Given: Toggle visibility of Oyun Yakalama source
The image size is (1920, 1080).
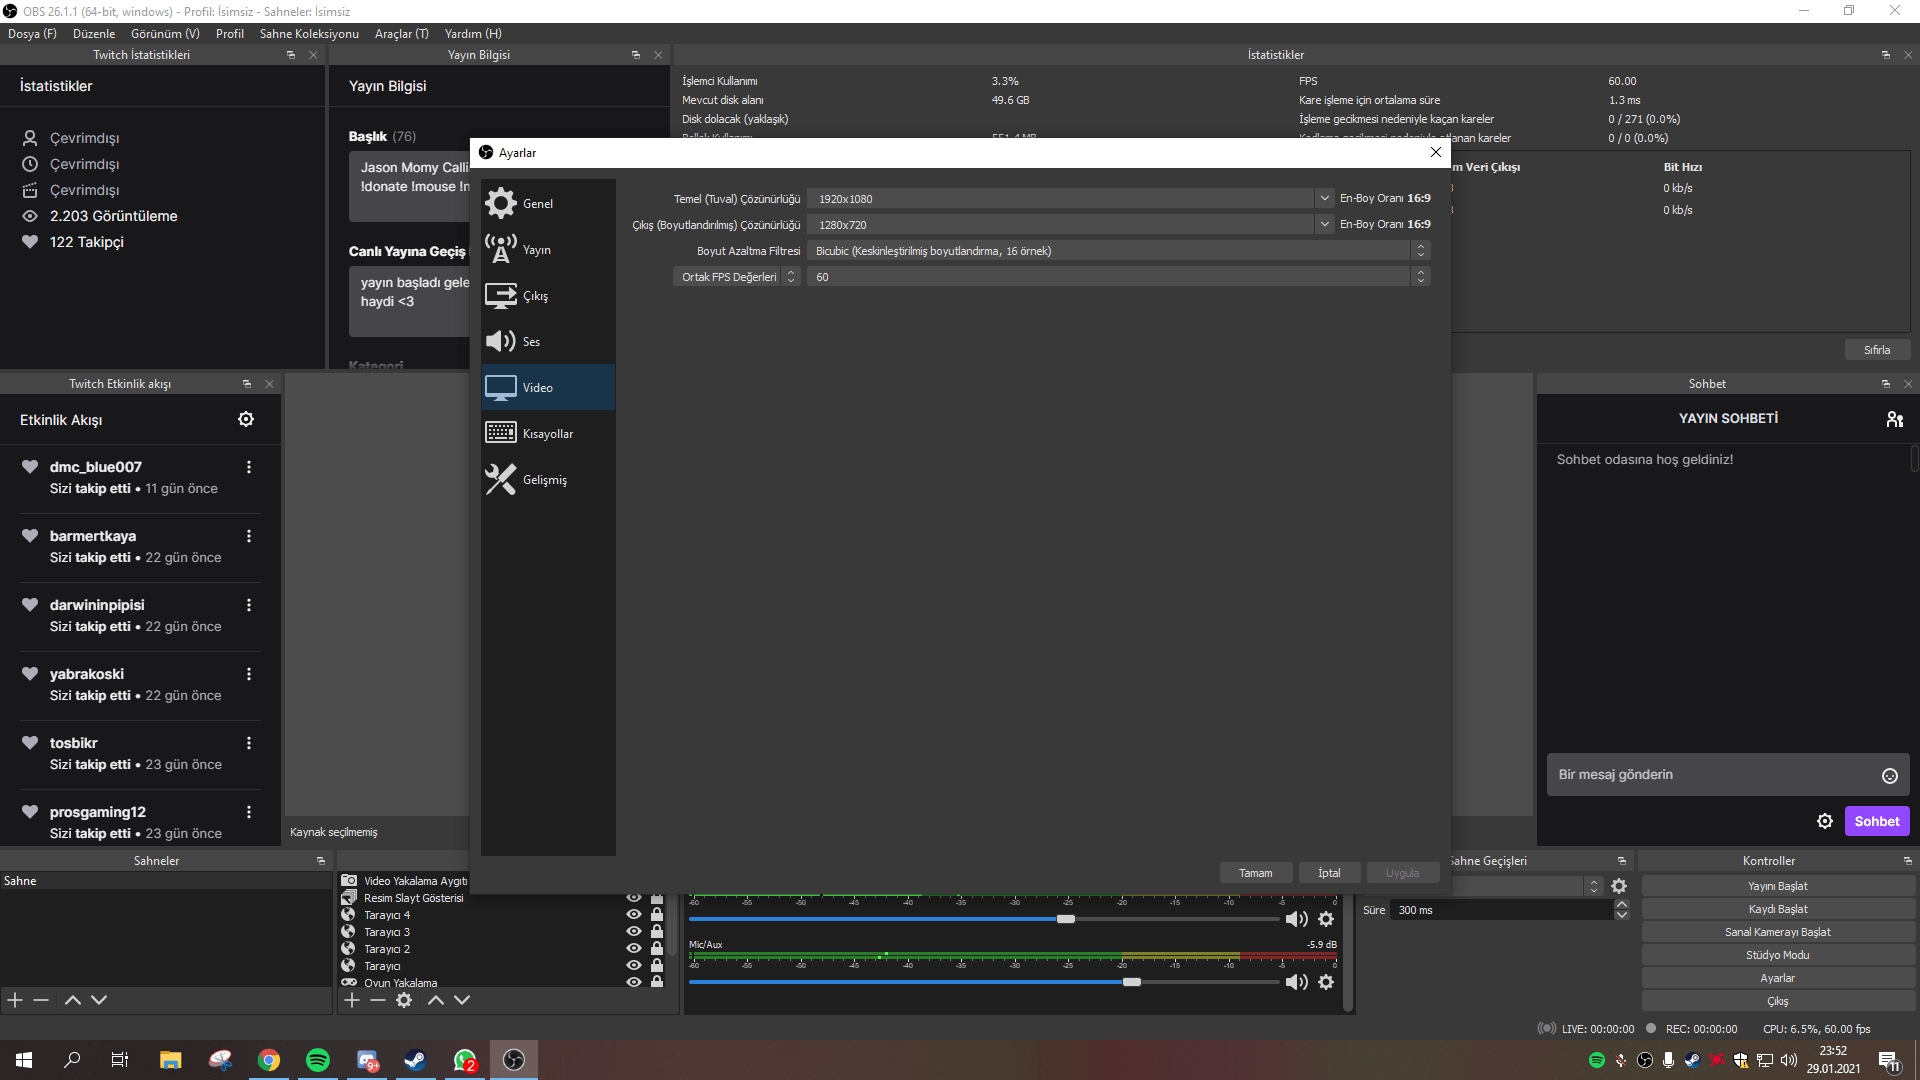Looking at the screenshot, I should pyautogui.click(x=634, y=982).
